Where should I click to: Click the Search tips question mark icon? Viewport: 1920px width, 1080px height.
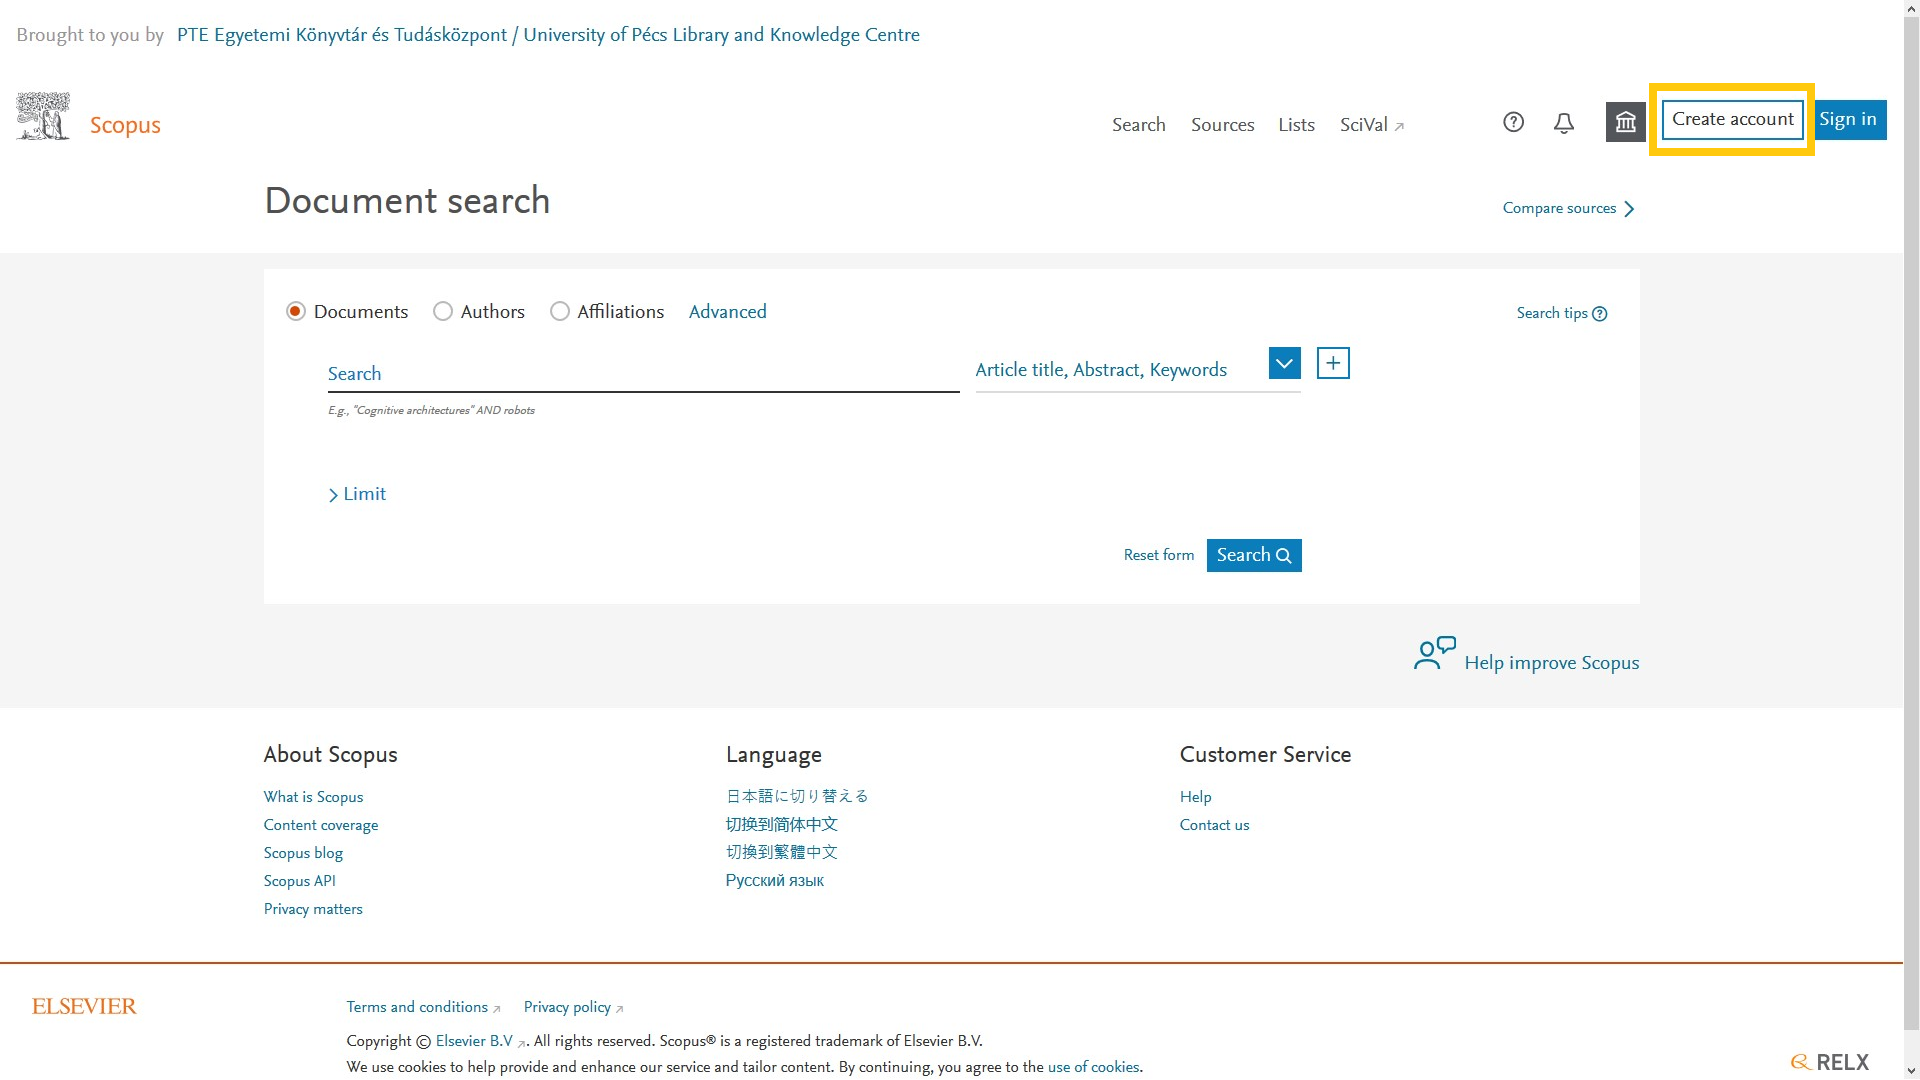(x=1600, y=314)
